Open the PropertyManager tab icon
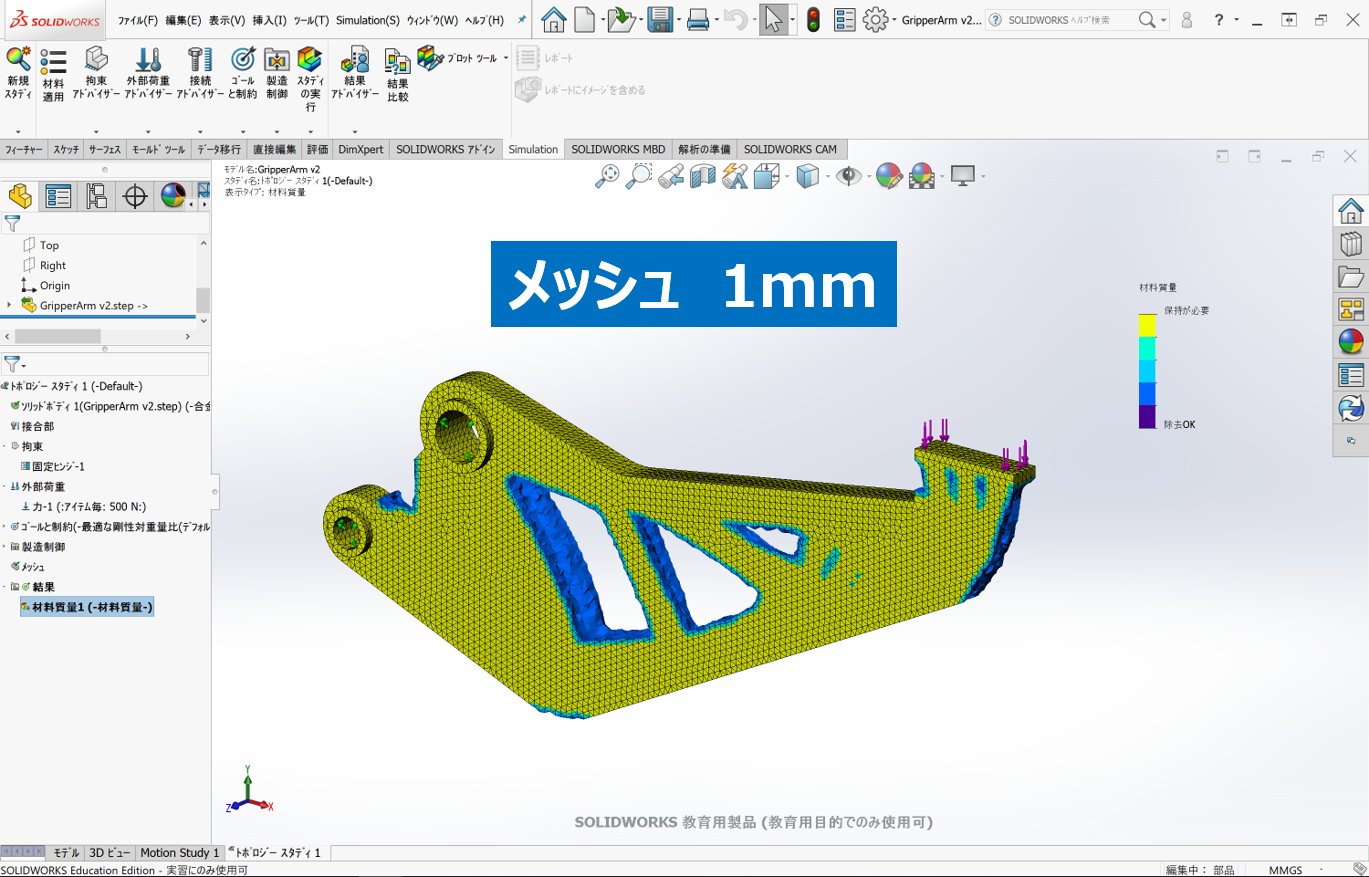Viewport: 1369px width, 877px height. (58, 196)
